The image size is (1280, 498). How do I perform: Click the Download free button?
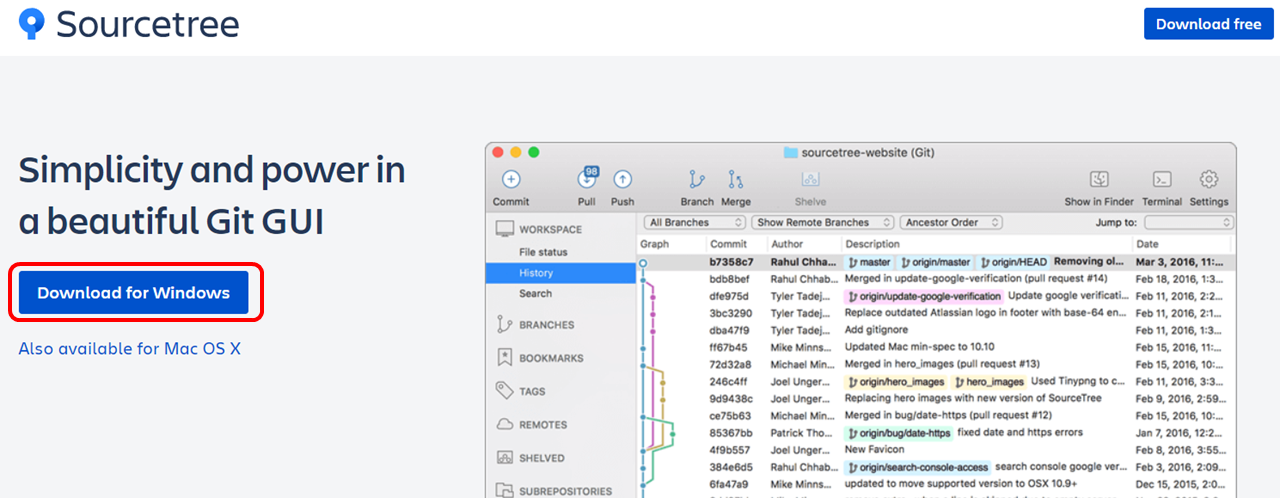pyautogui.click(x=1208, y=24)
